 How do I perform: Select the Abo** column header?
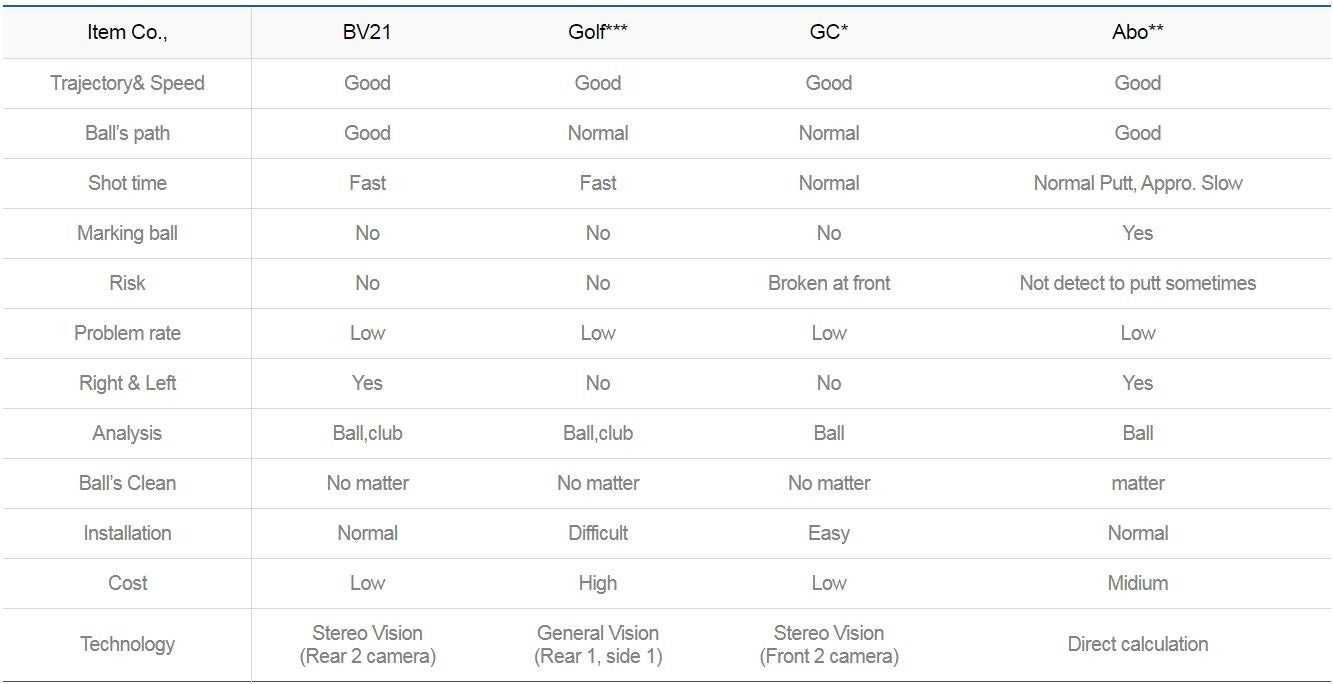(1137, 32)
